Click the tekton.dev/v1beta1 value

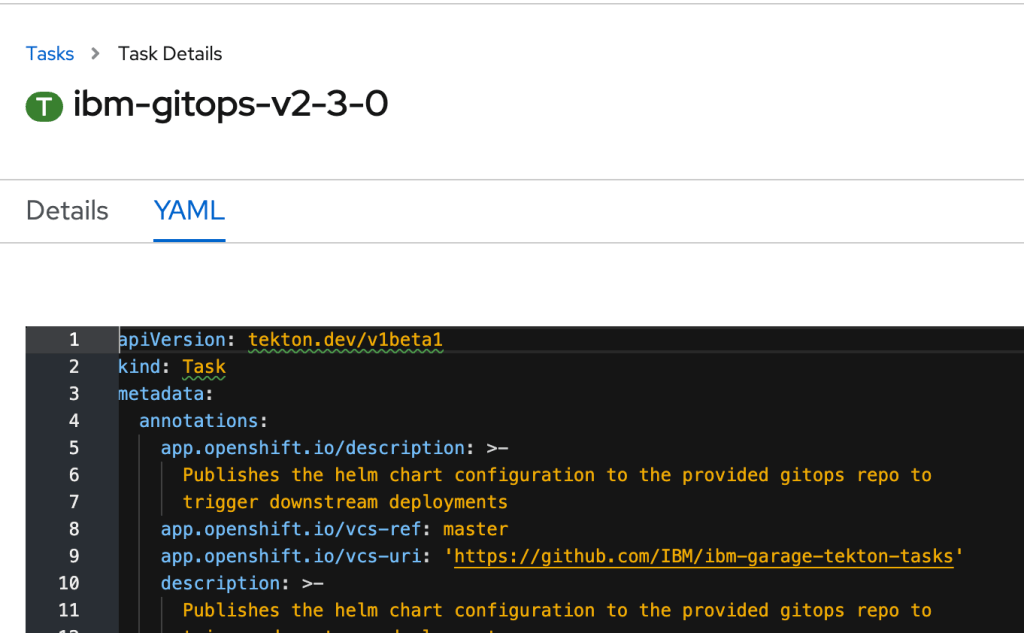[345, 340]
